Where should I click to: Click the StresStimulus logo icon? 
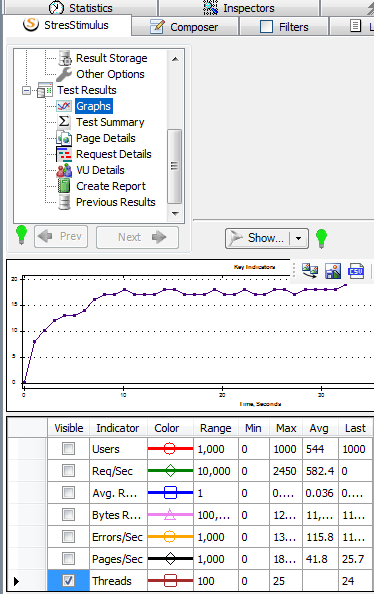[x=31, y=24]
